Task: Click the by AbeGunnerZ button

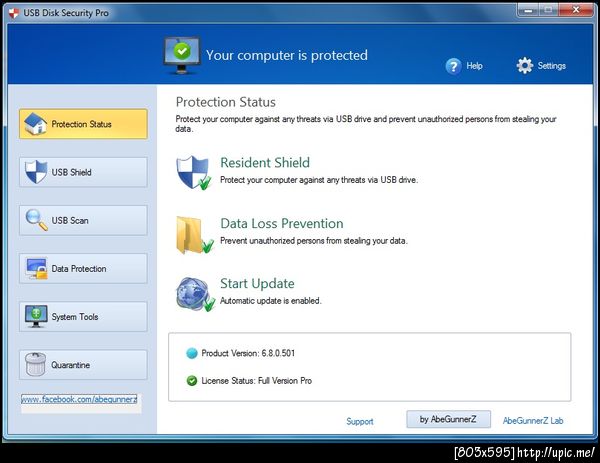Action: (x=448, y=419)
